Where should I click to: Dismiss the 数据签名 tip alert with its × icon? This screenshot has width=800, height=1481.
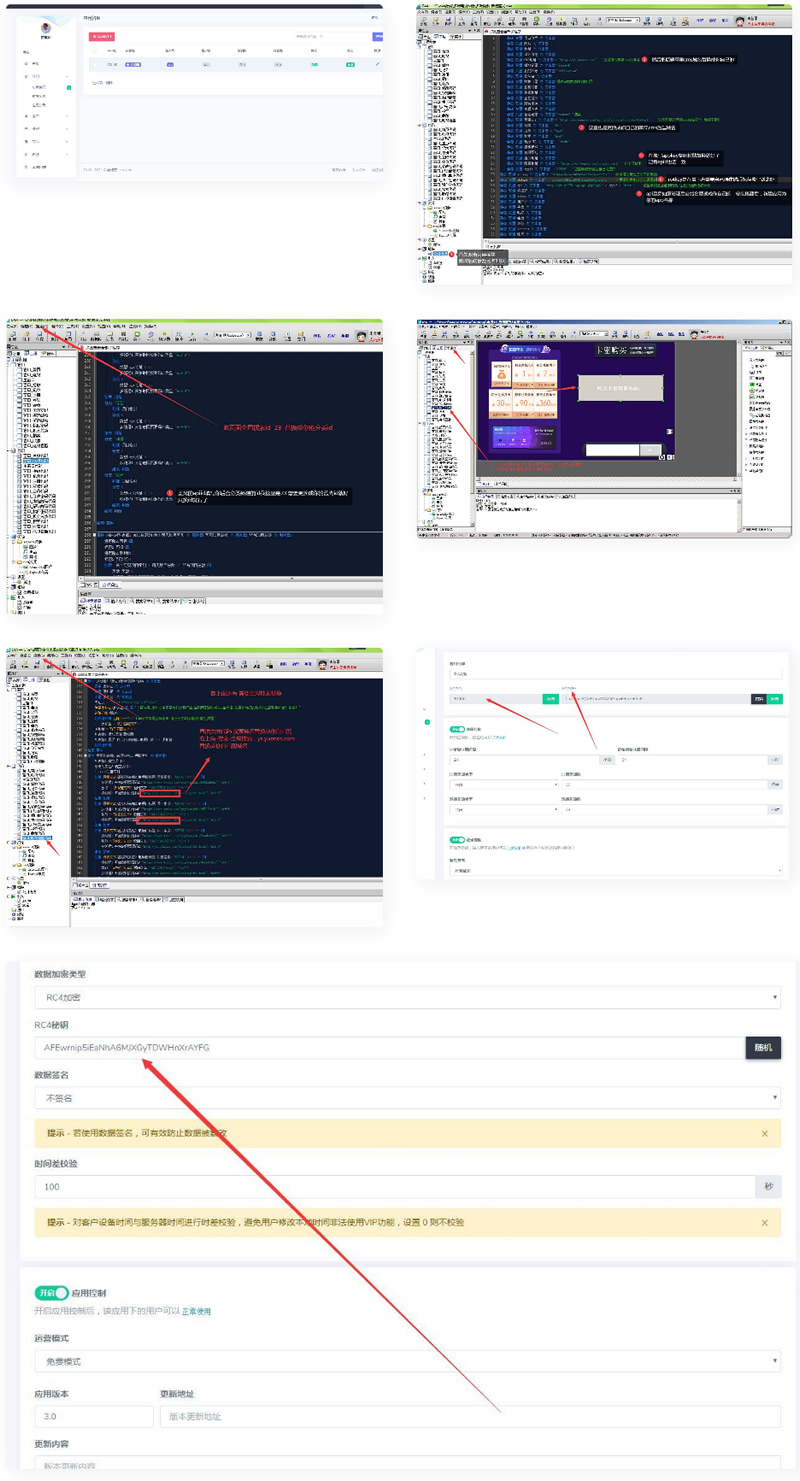click(765, 1133)
